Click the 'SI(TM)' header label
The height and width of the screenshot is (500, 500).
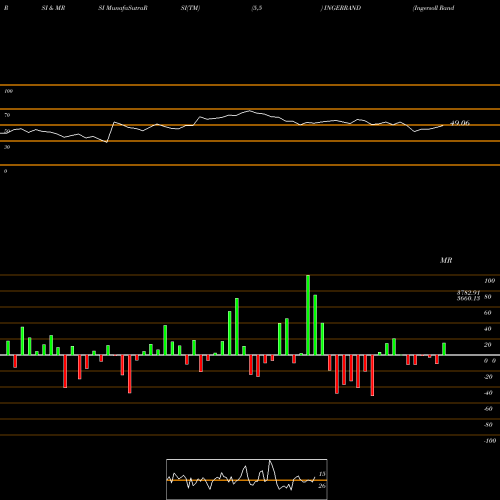190,8
